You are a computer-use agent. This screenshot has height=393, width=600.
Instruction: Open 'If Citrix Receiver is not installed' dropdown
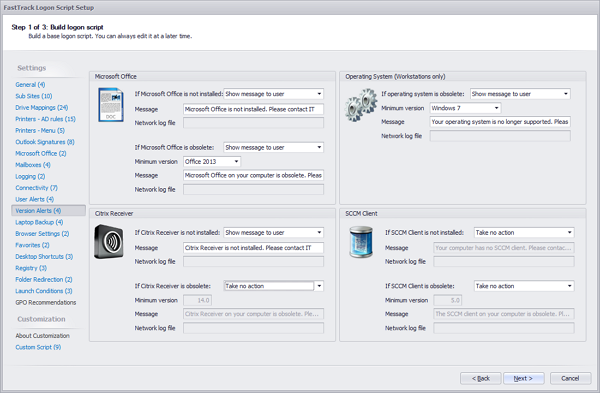coord(273,232)
